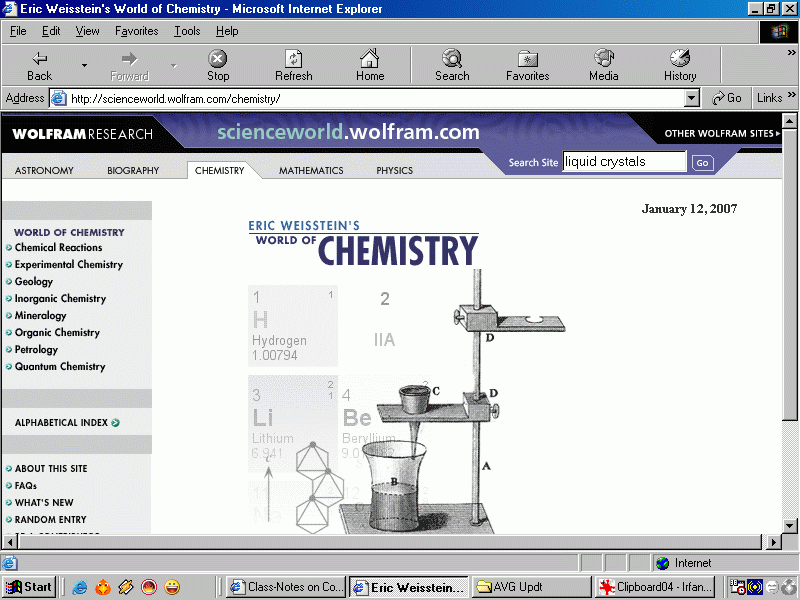The height and width of the screenshot is (600, 800).
Task: Click the page icon in the Address bar
Action: pyautogui.click(x=59, y=98)
